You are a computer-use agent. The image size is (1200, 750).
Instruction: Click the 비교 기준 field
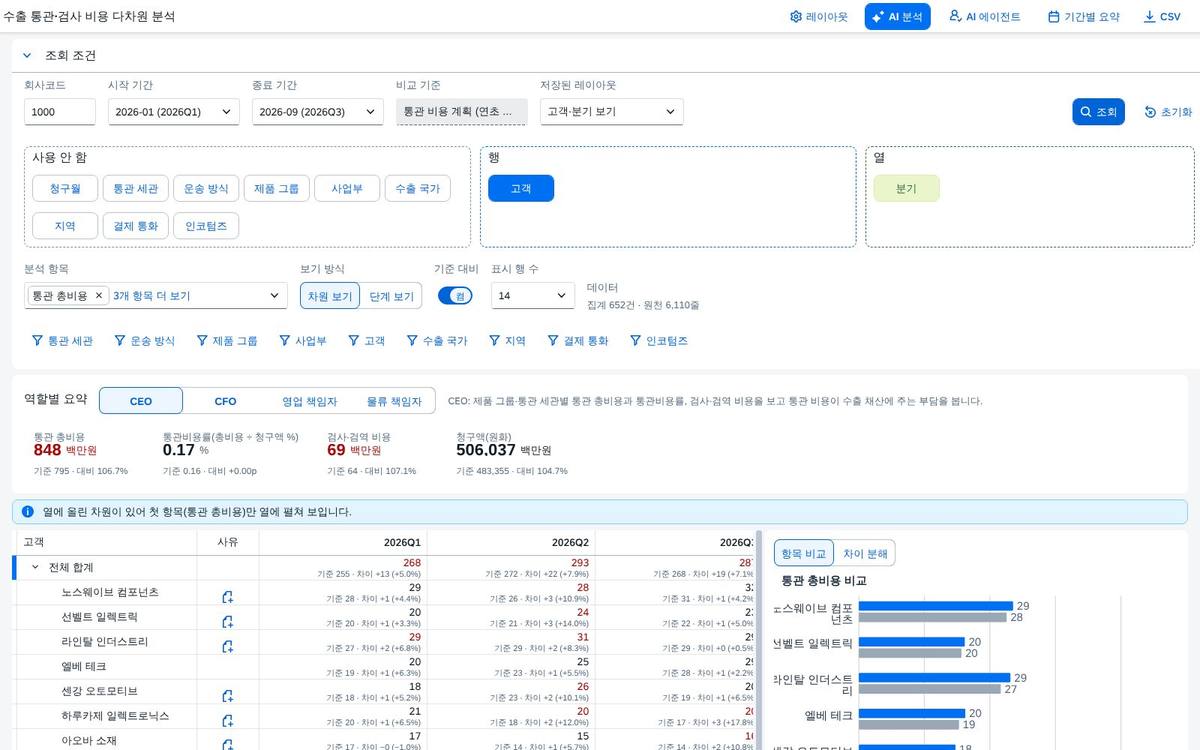point(461,112)
